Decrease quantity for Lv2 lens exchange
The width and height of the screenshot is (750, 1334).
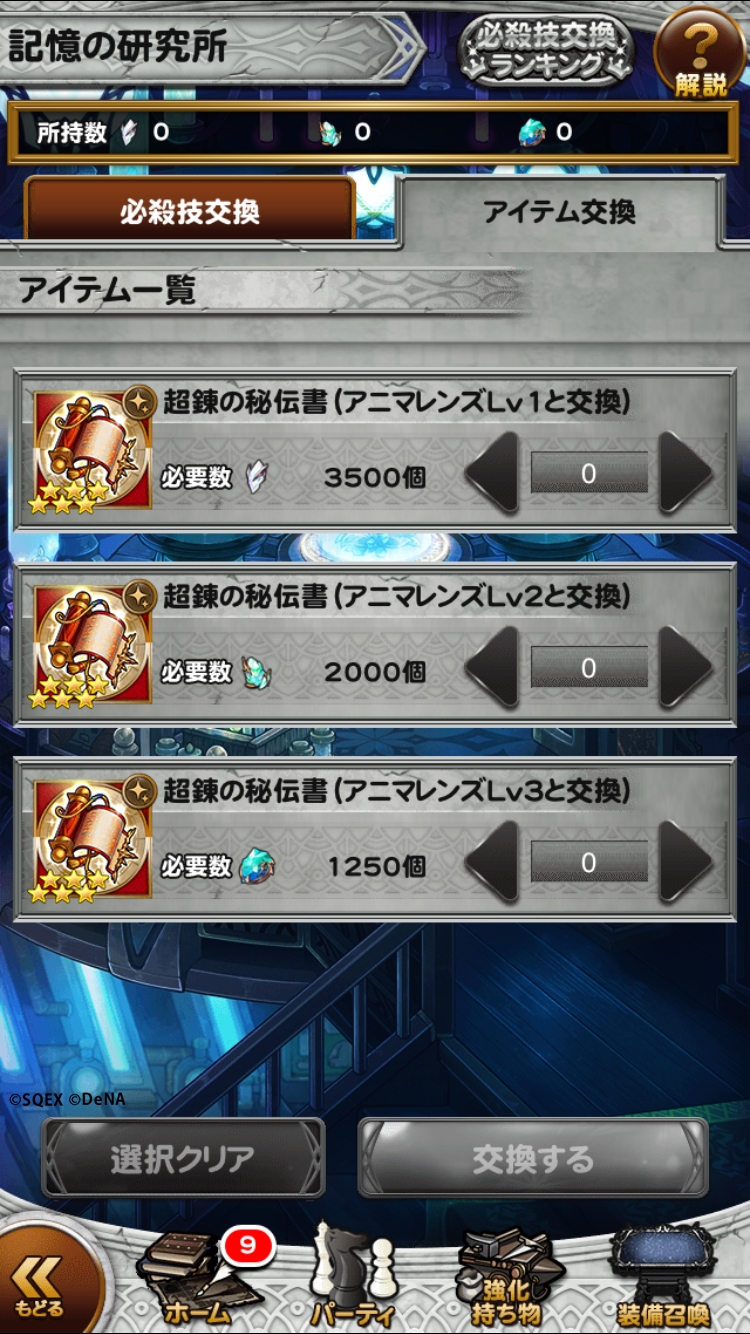(x=492, y=668)
